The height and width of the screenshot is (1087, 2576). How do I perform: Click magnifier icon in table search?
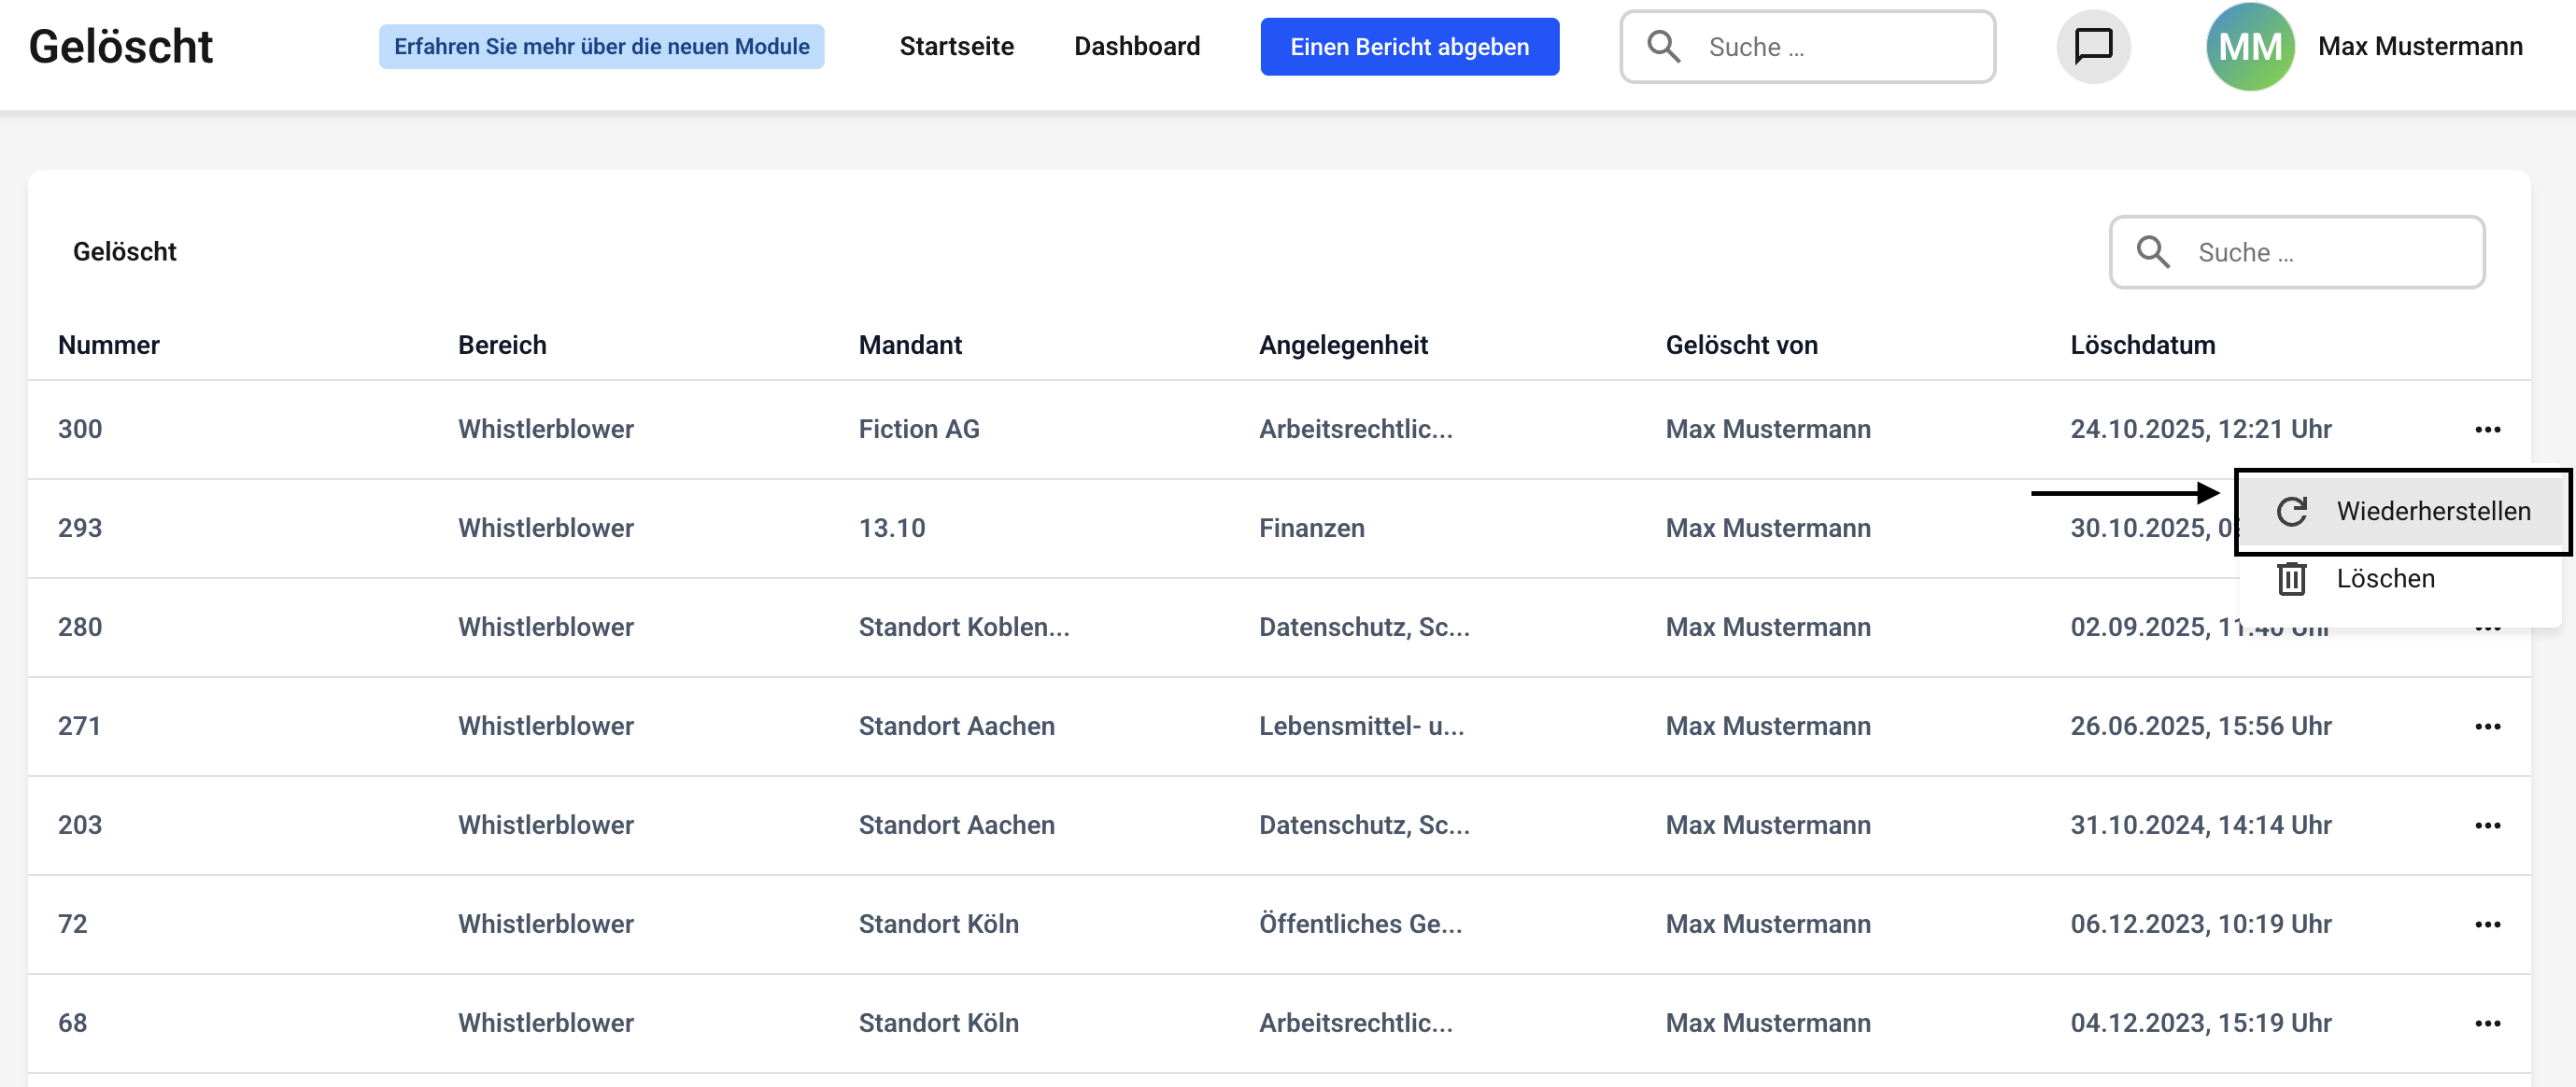pyautogui.click(x=2152, y=252)
